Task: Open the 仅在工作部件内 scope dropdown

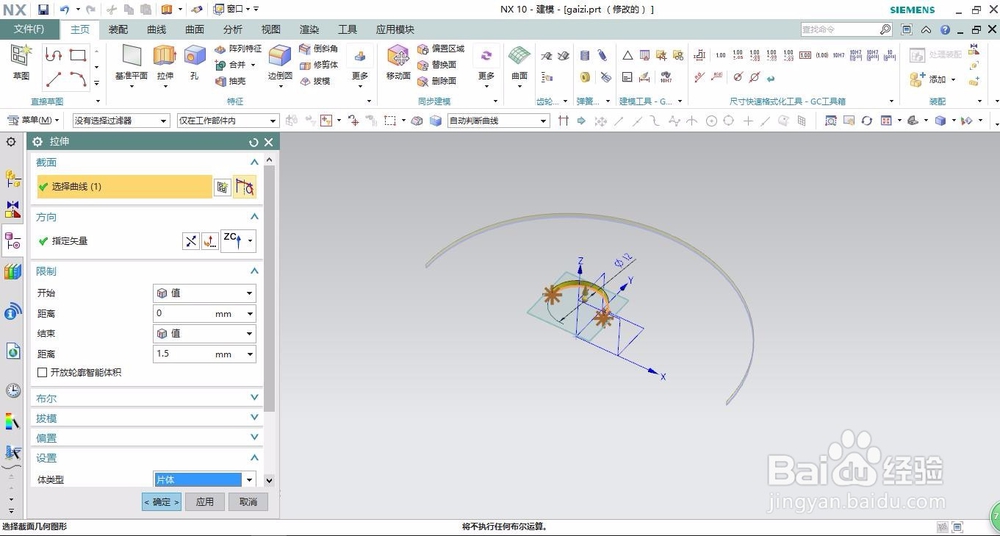Action: [228, 121]
